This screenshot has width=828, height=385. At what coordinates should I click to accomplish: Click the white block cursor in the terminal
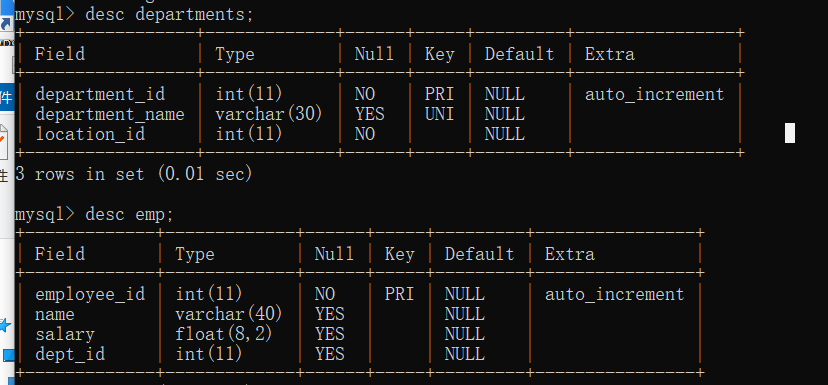789,133
